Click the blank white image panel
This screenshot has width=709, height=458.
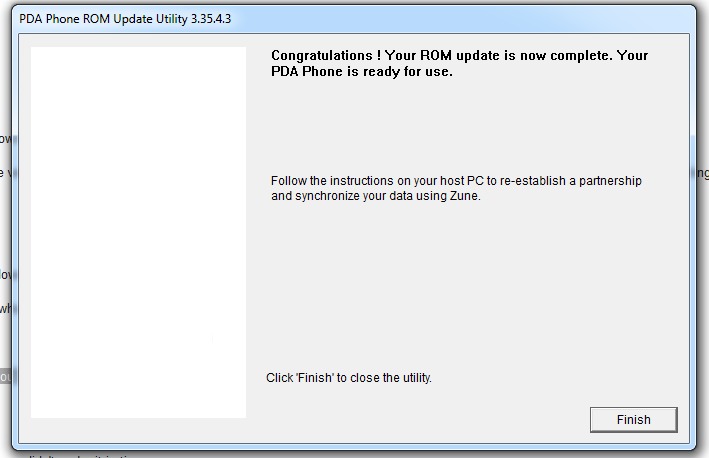tap(138, 232)
